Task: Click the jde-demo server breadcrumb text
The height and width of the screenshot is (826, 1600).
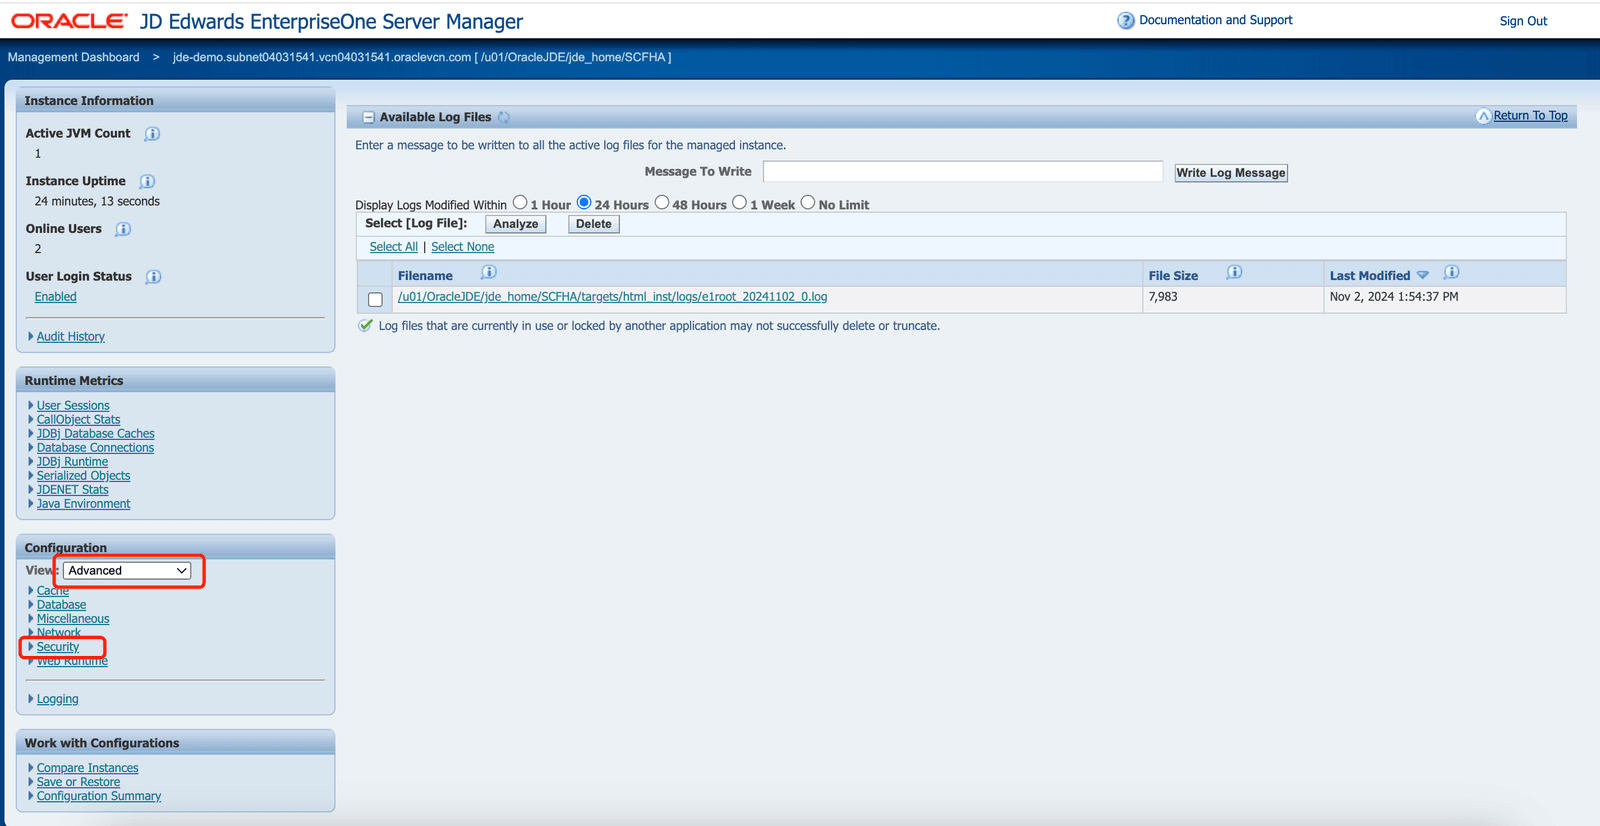Action: pos(422,57)
